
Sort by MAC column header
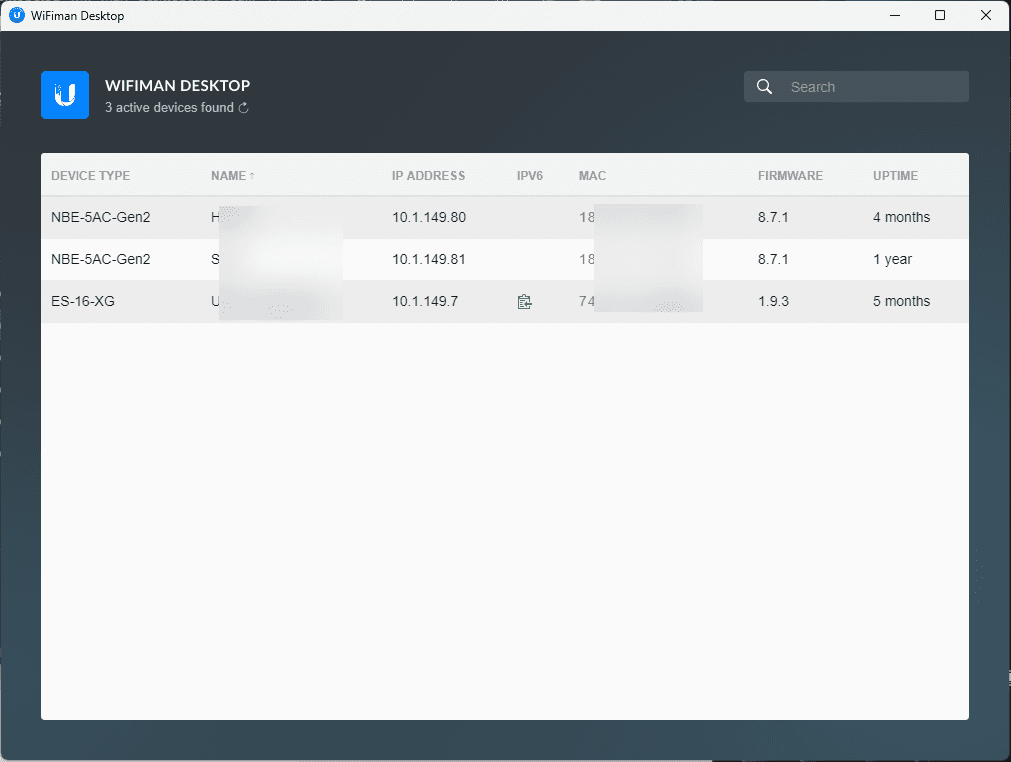[593, 176]
